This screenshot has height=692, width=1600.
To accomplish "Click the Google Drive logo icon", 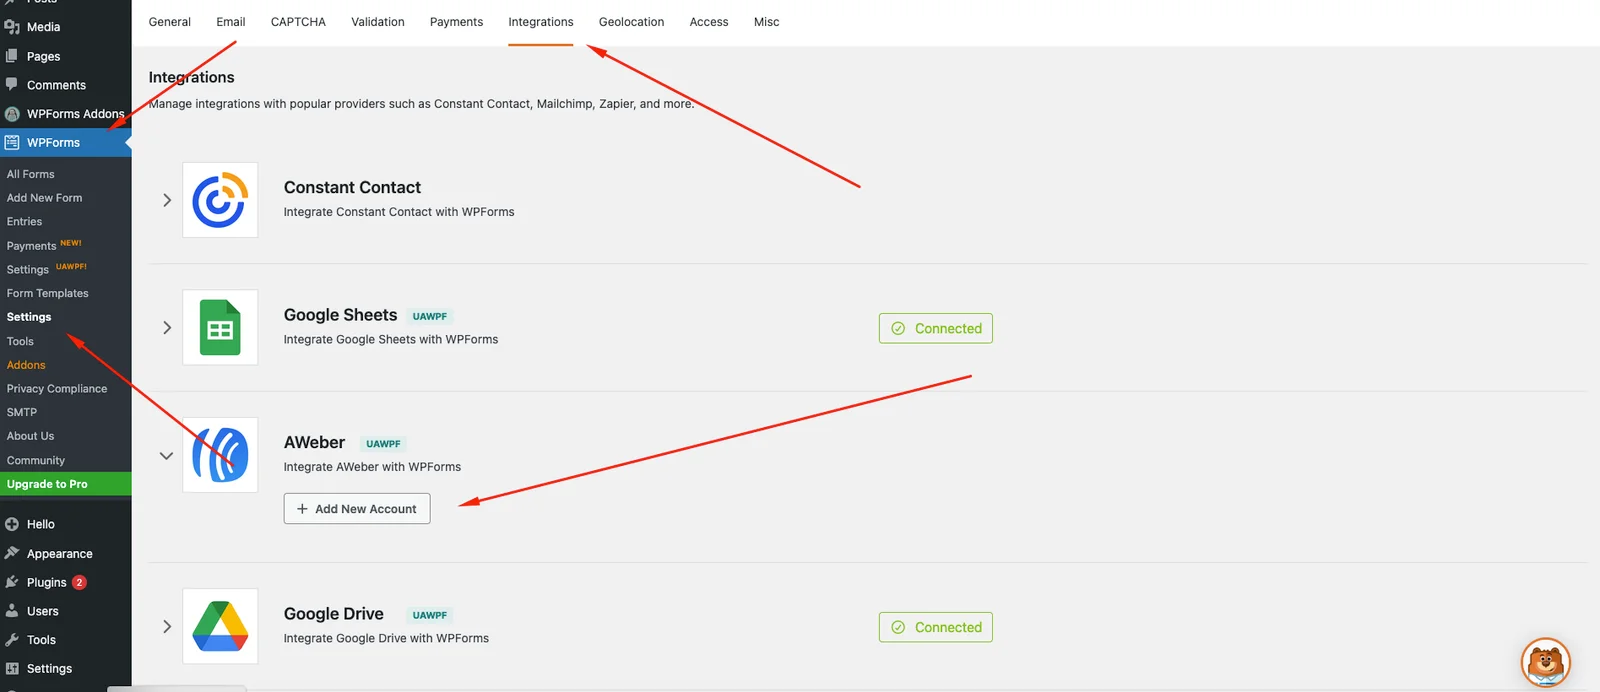I will click(220, 627).
